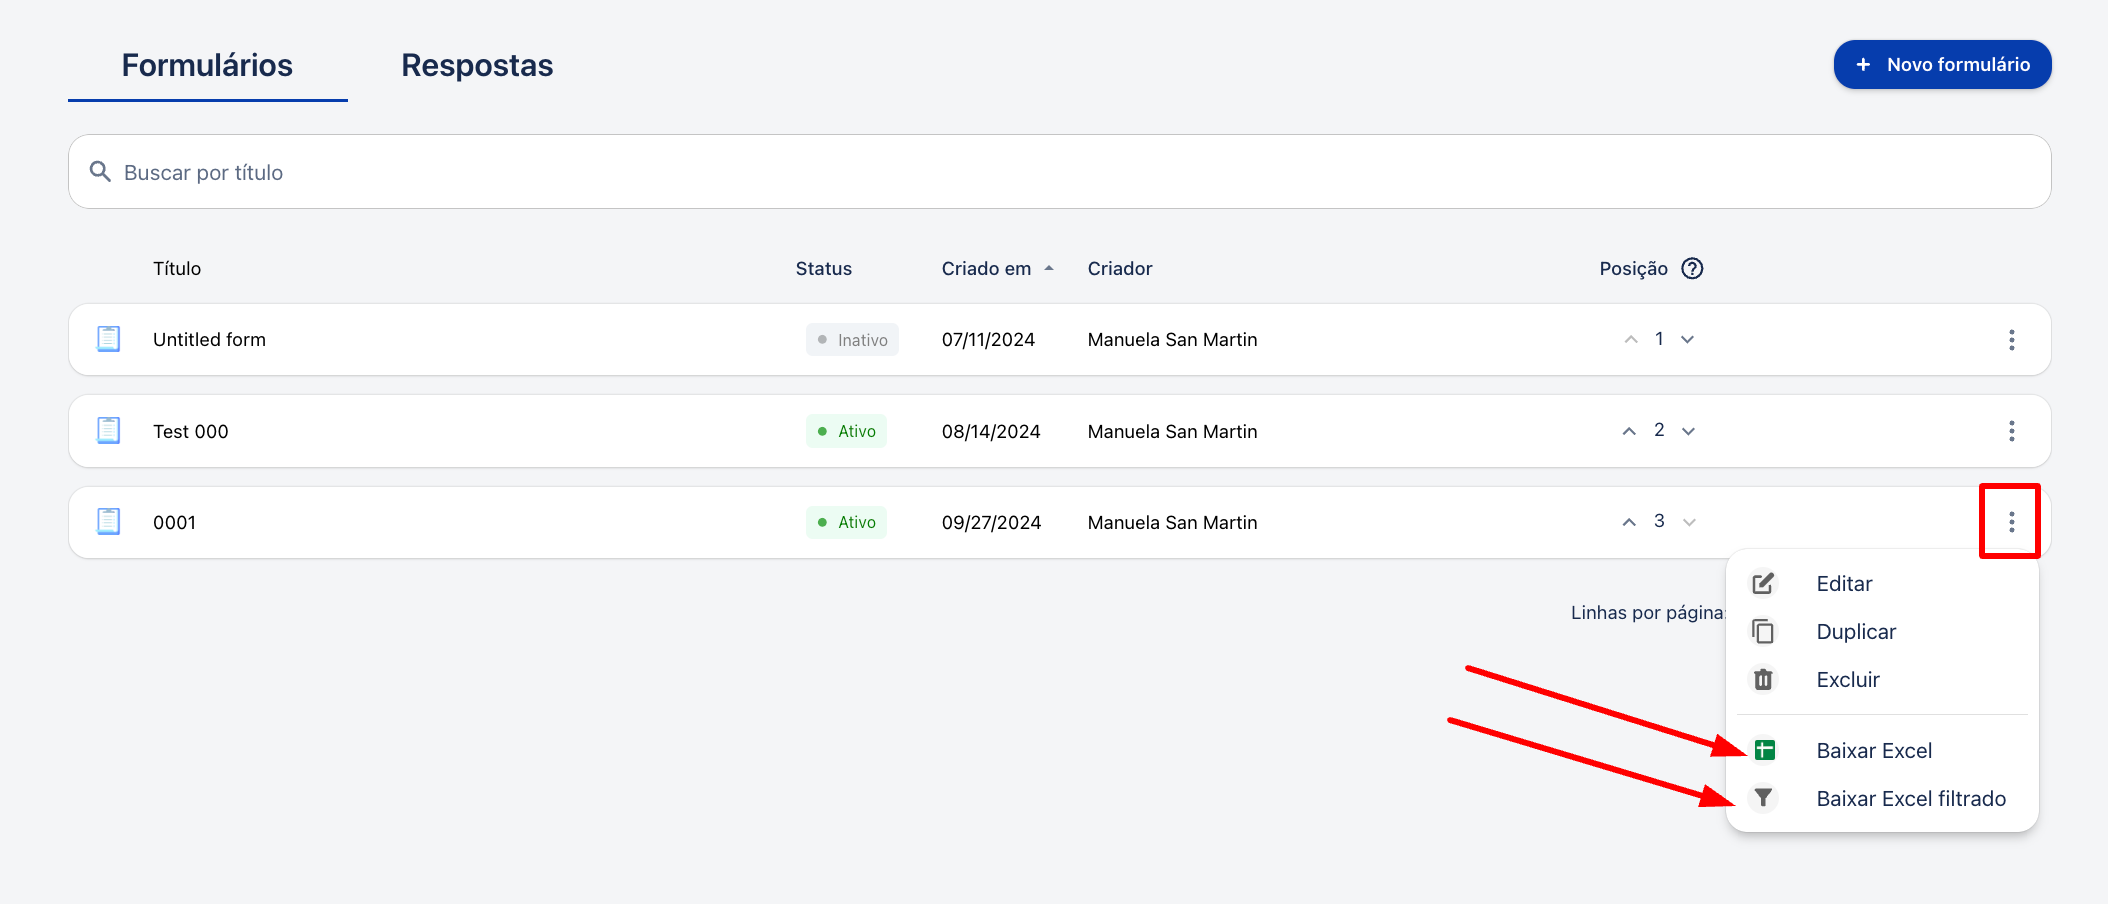Move Test 000 up one position
The width and height of the screenshot is (2108, 904).
(x=1629, y=431)
